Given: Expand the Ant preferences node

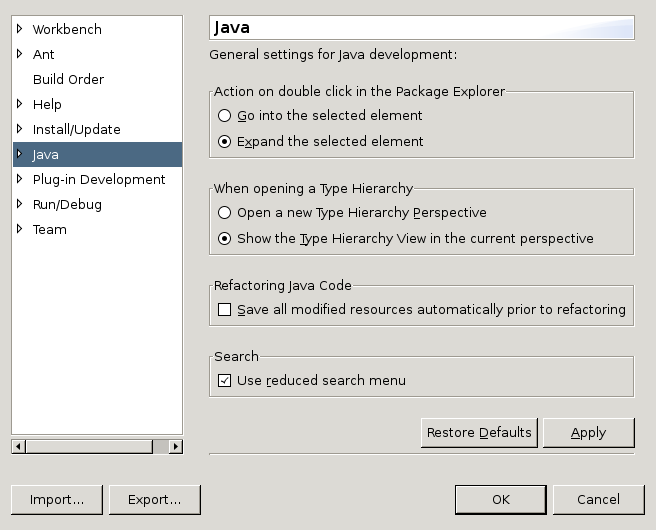Looking at the screenshot, I should 19,54.
